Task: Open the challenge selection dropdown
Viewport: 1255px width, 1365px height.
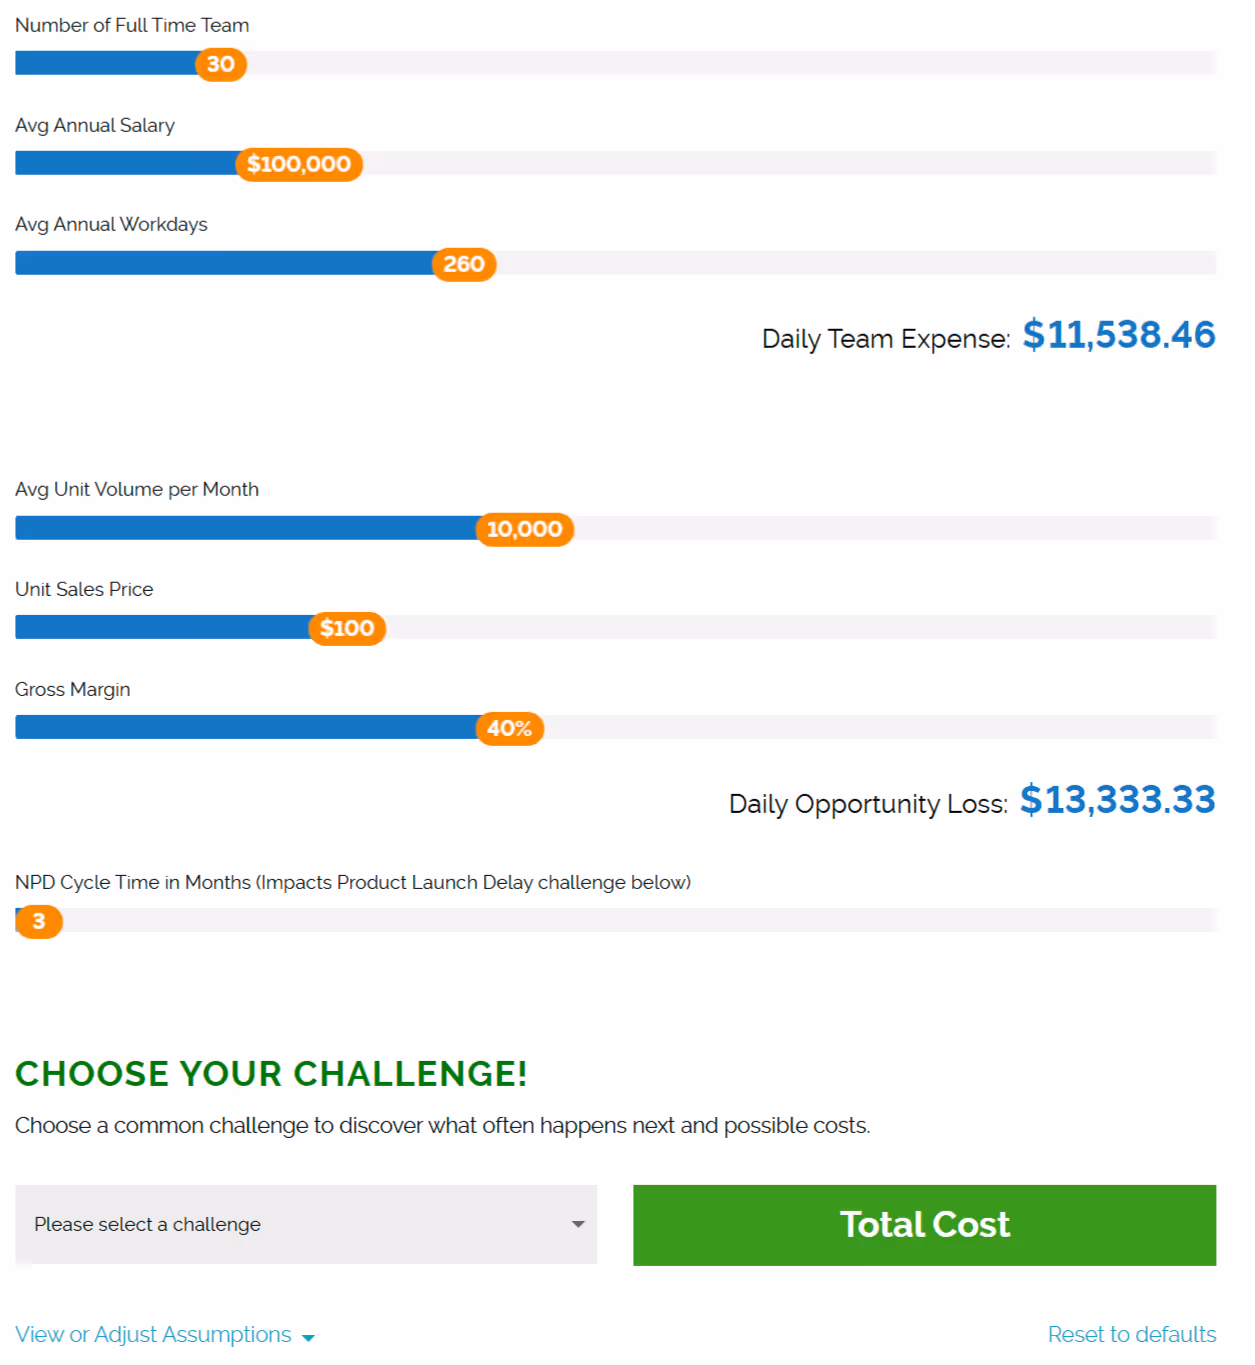Action: click(306, 1224)
